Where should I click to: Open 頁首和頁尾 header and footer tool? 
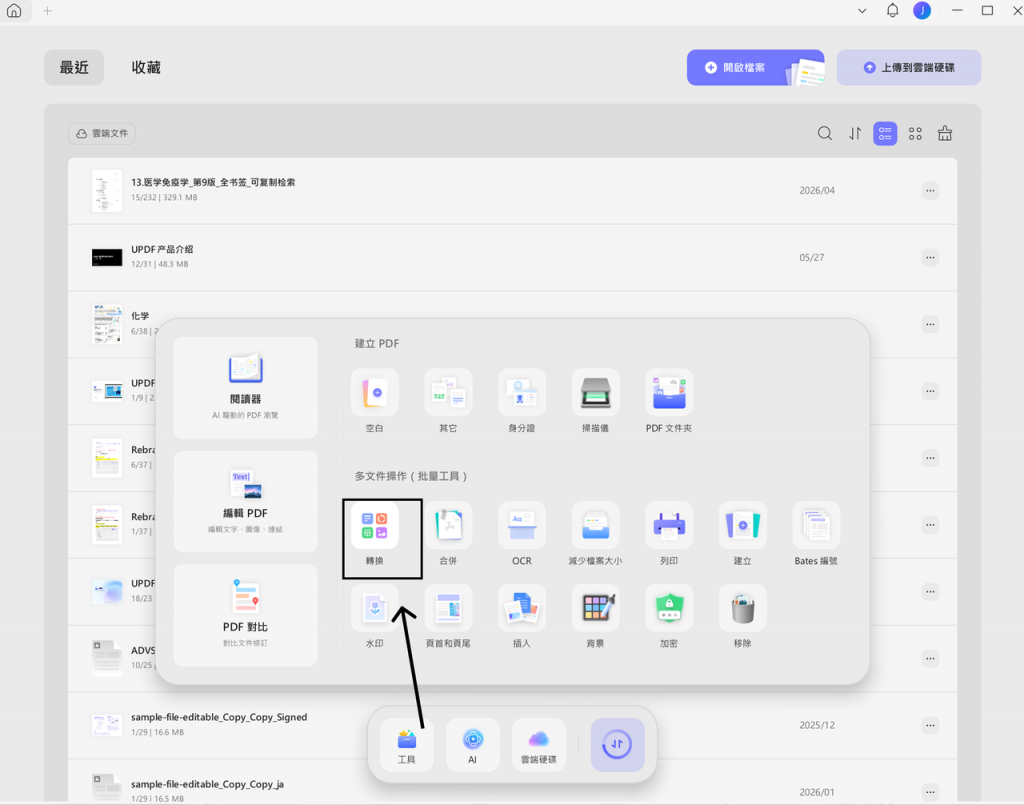coord(448,608)
